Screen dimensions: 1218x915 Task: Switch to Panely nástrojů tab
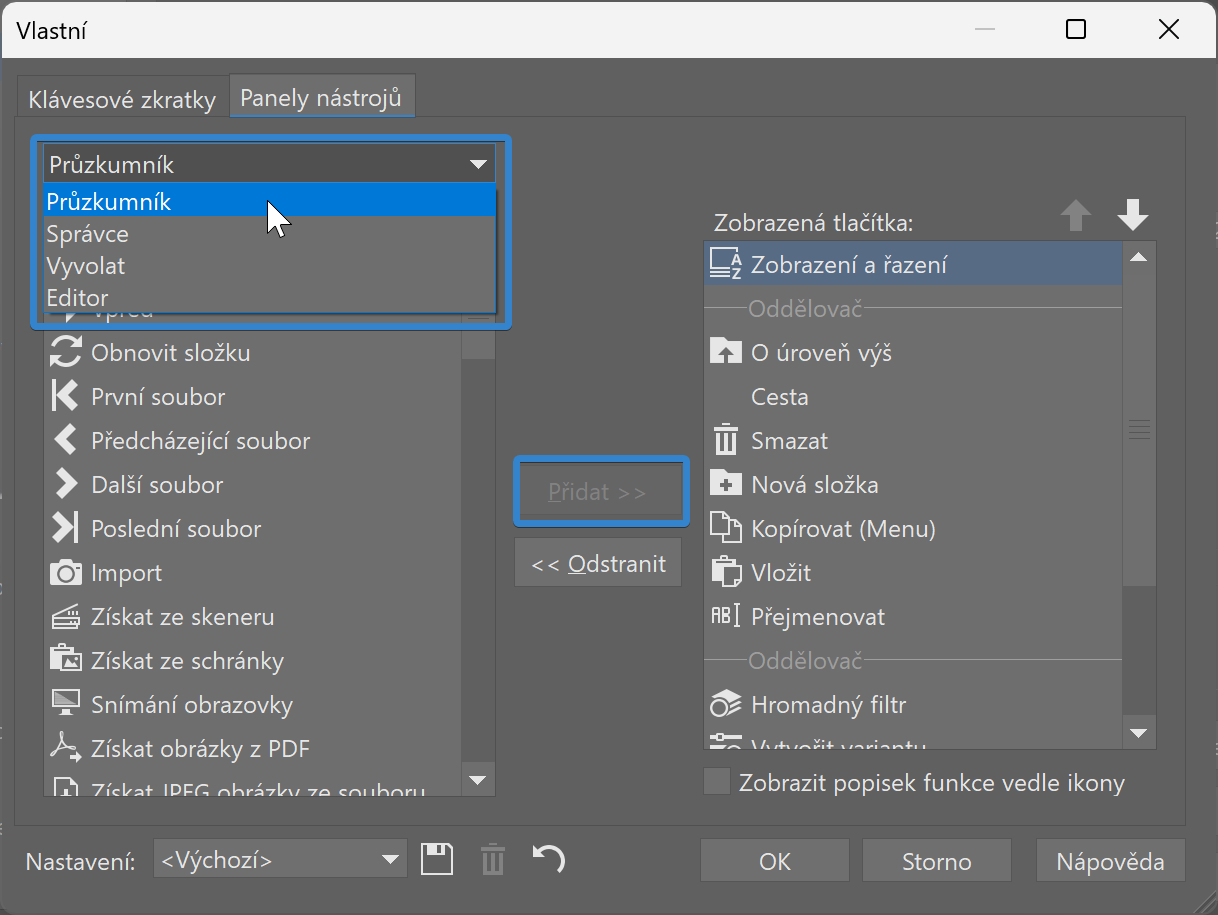[x=321, y=98]
